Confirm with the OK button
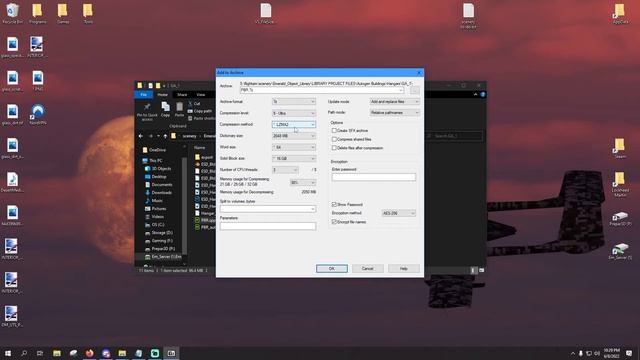 click(x=332, y=269)
